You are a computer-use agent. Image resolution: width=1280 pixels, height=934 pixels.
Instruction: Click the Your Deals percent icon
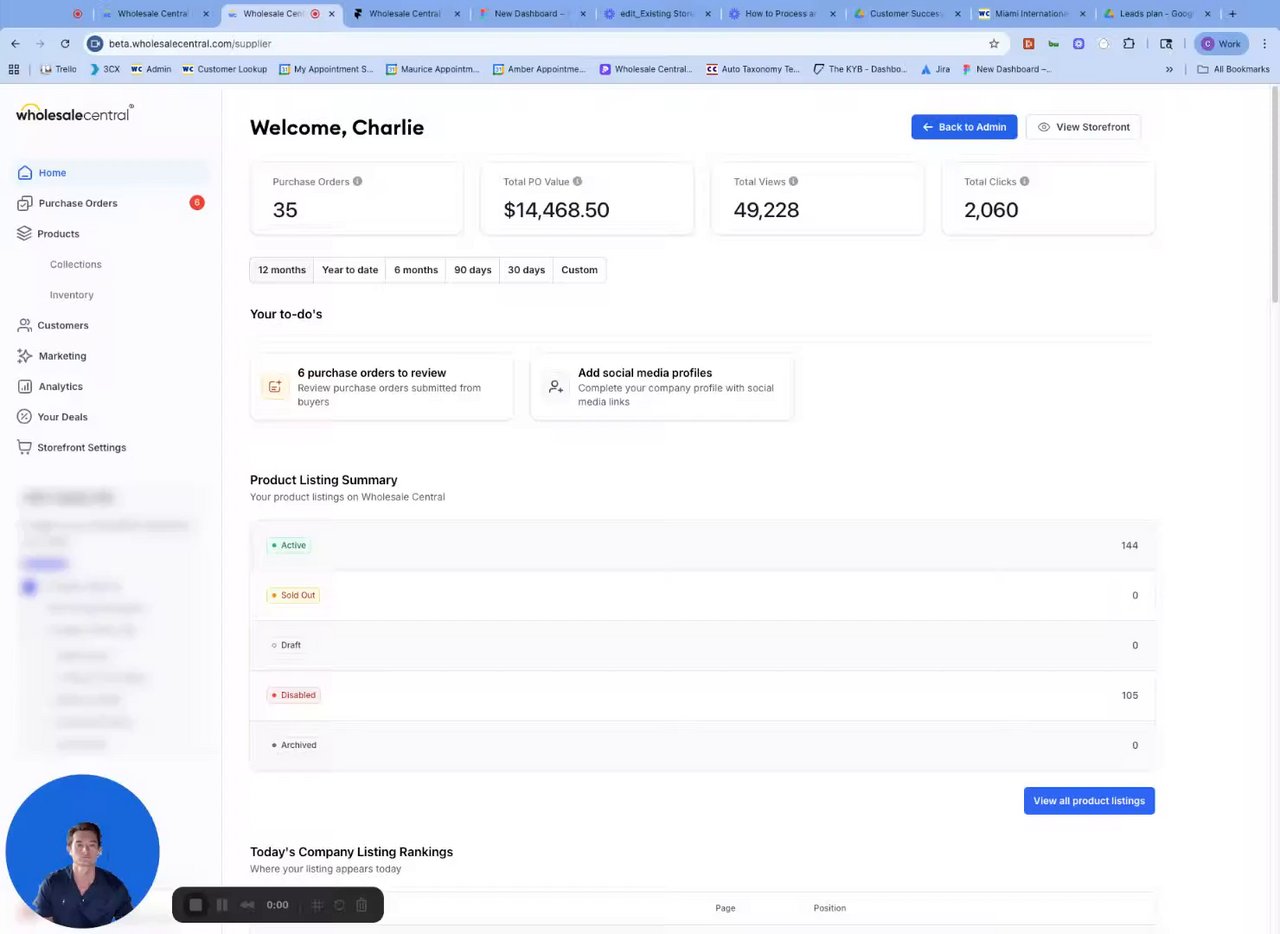[25, 417]
